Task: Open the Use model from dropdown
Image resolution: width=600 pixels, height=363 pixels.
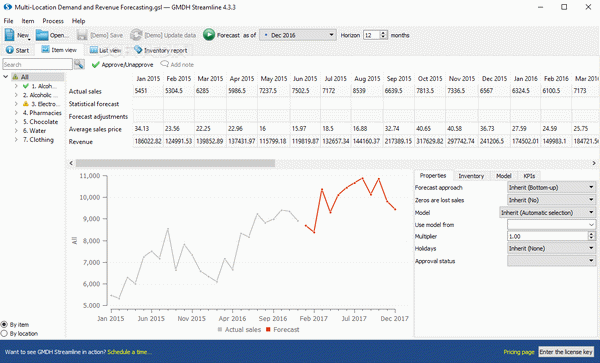Action: [551, 225]
